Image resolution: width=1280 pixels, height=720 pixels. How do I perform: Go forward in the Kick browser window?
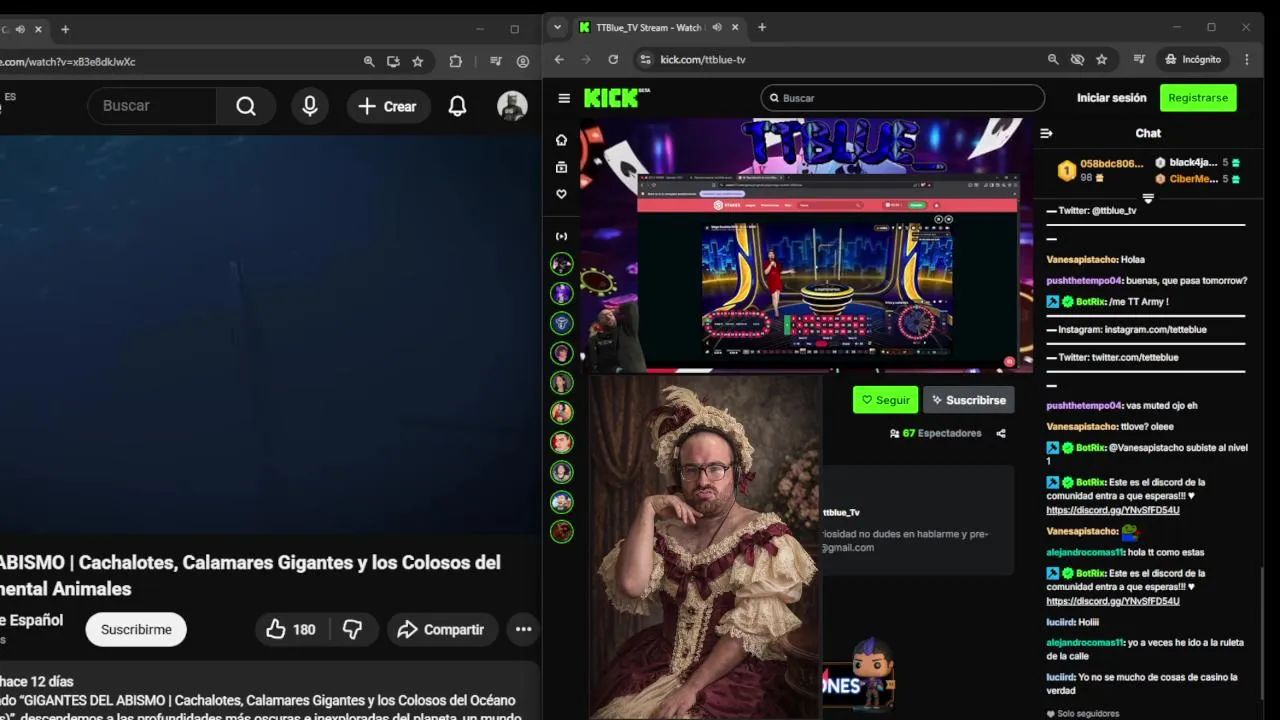click(586, 59)
